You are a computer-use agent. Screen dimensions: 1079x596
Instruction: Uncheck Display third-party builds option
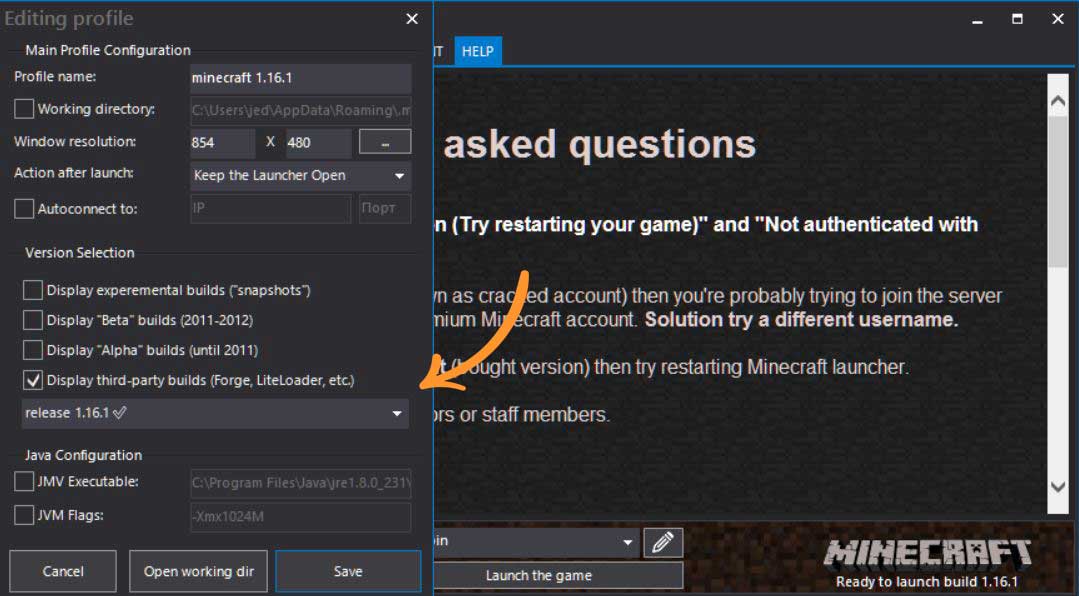(x=33, y=381)
